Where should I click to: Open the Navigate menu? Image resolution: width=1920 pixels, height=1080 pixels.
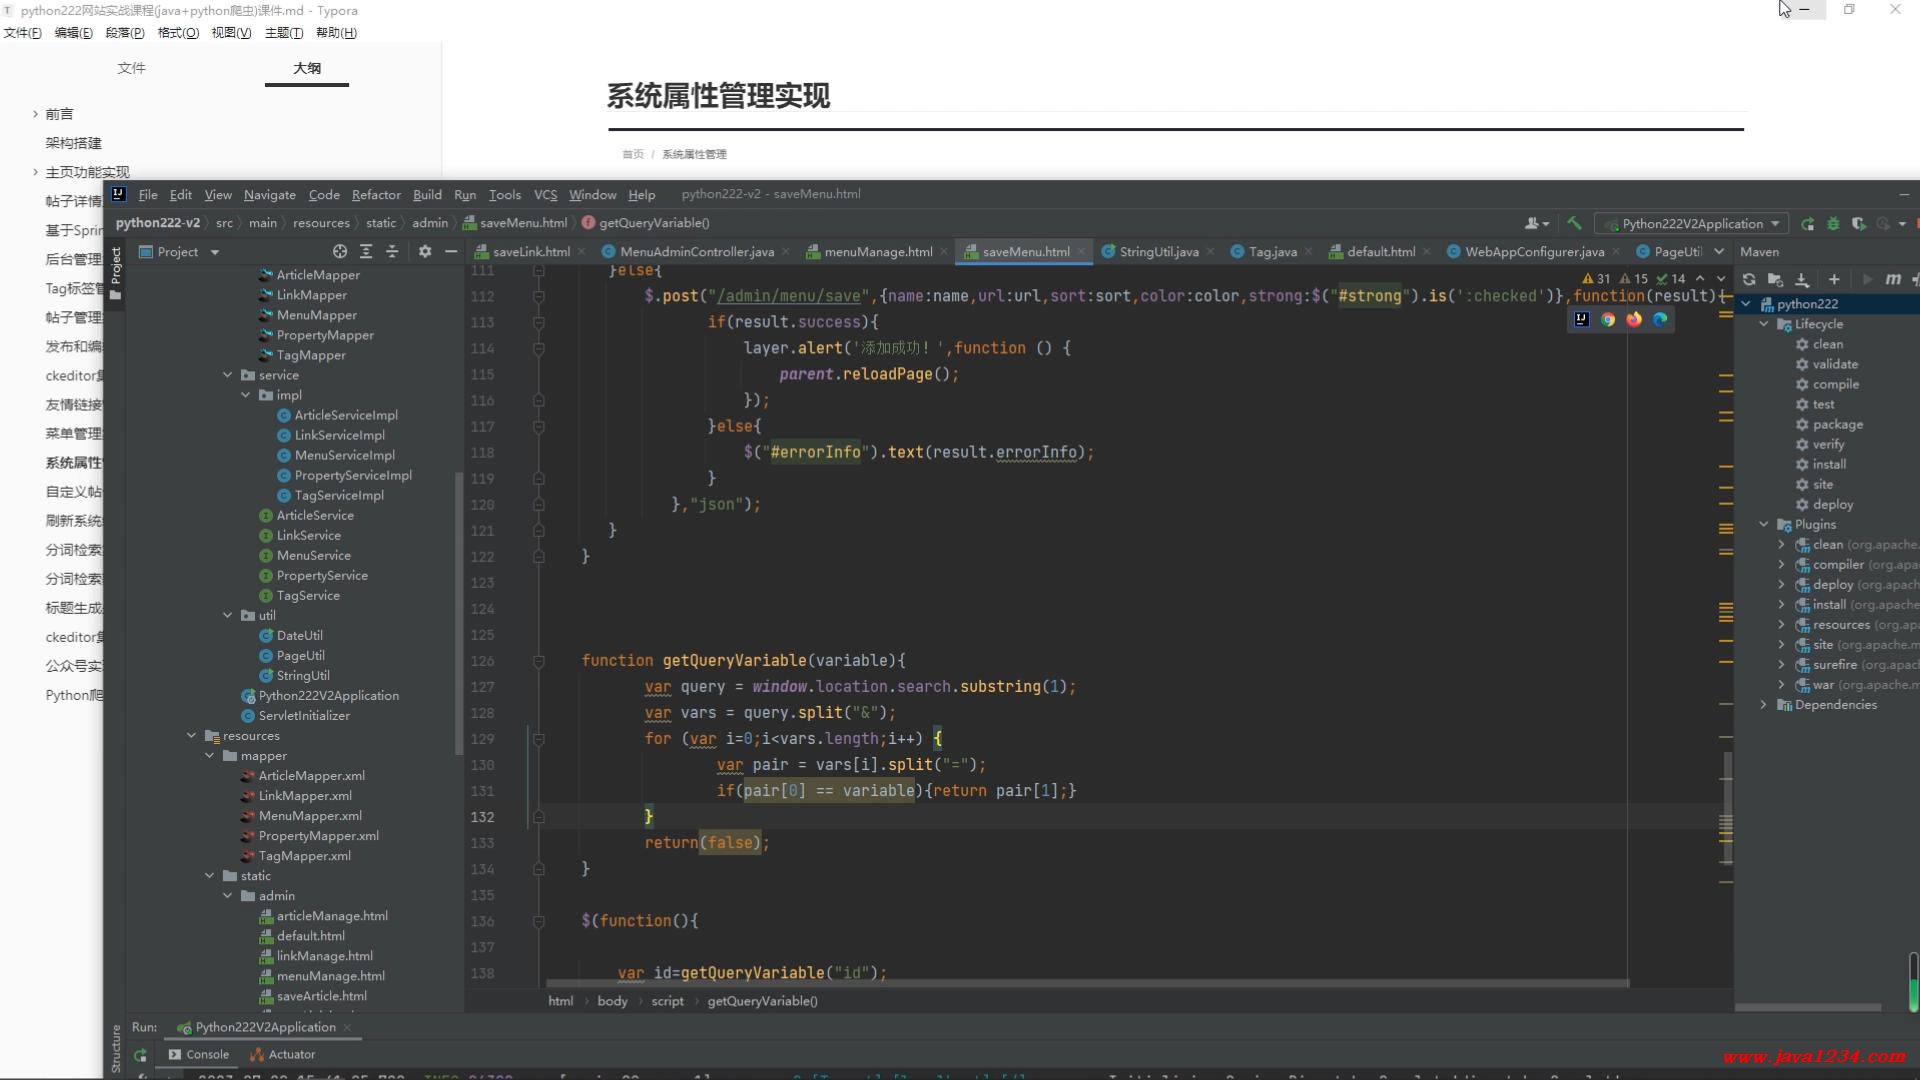(269, 195)
